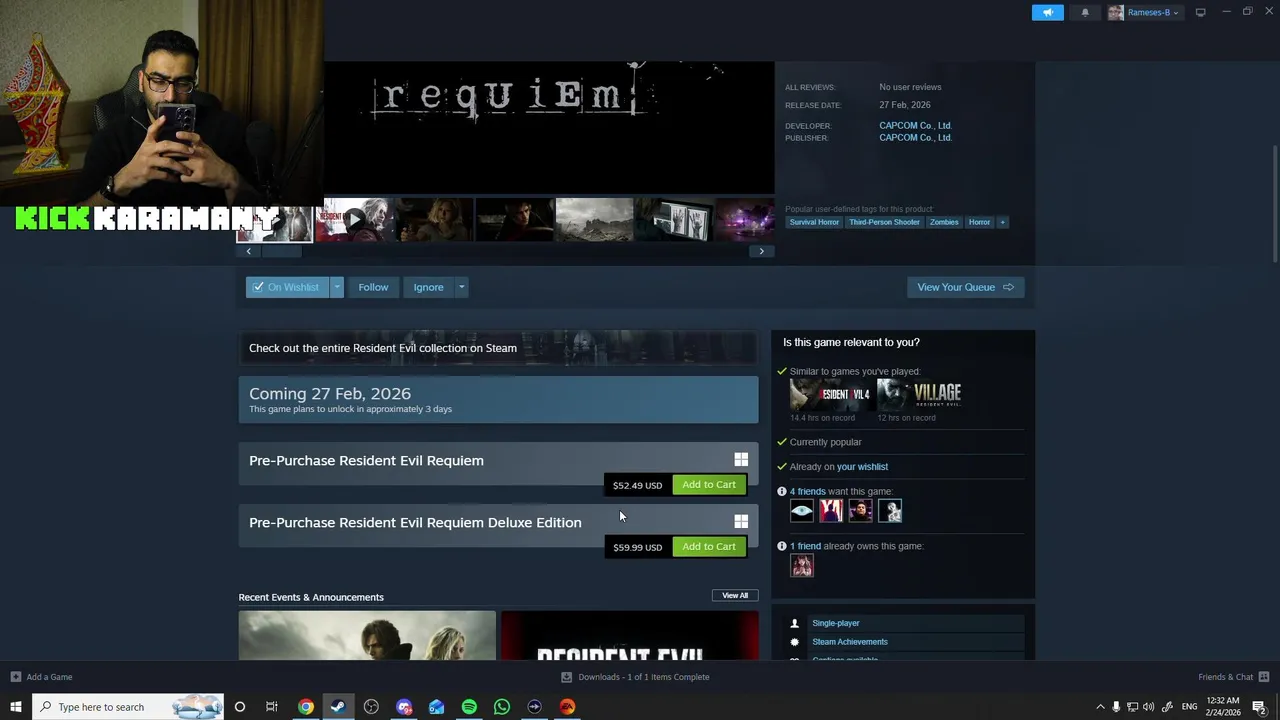Click Add a Game
This screenshot has width=1280, height=720.
42,677
